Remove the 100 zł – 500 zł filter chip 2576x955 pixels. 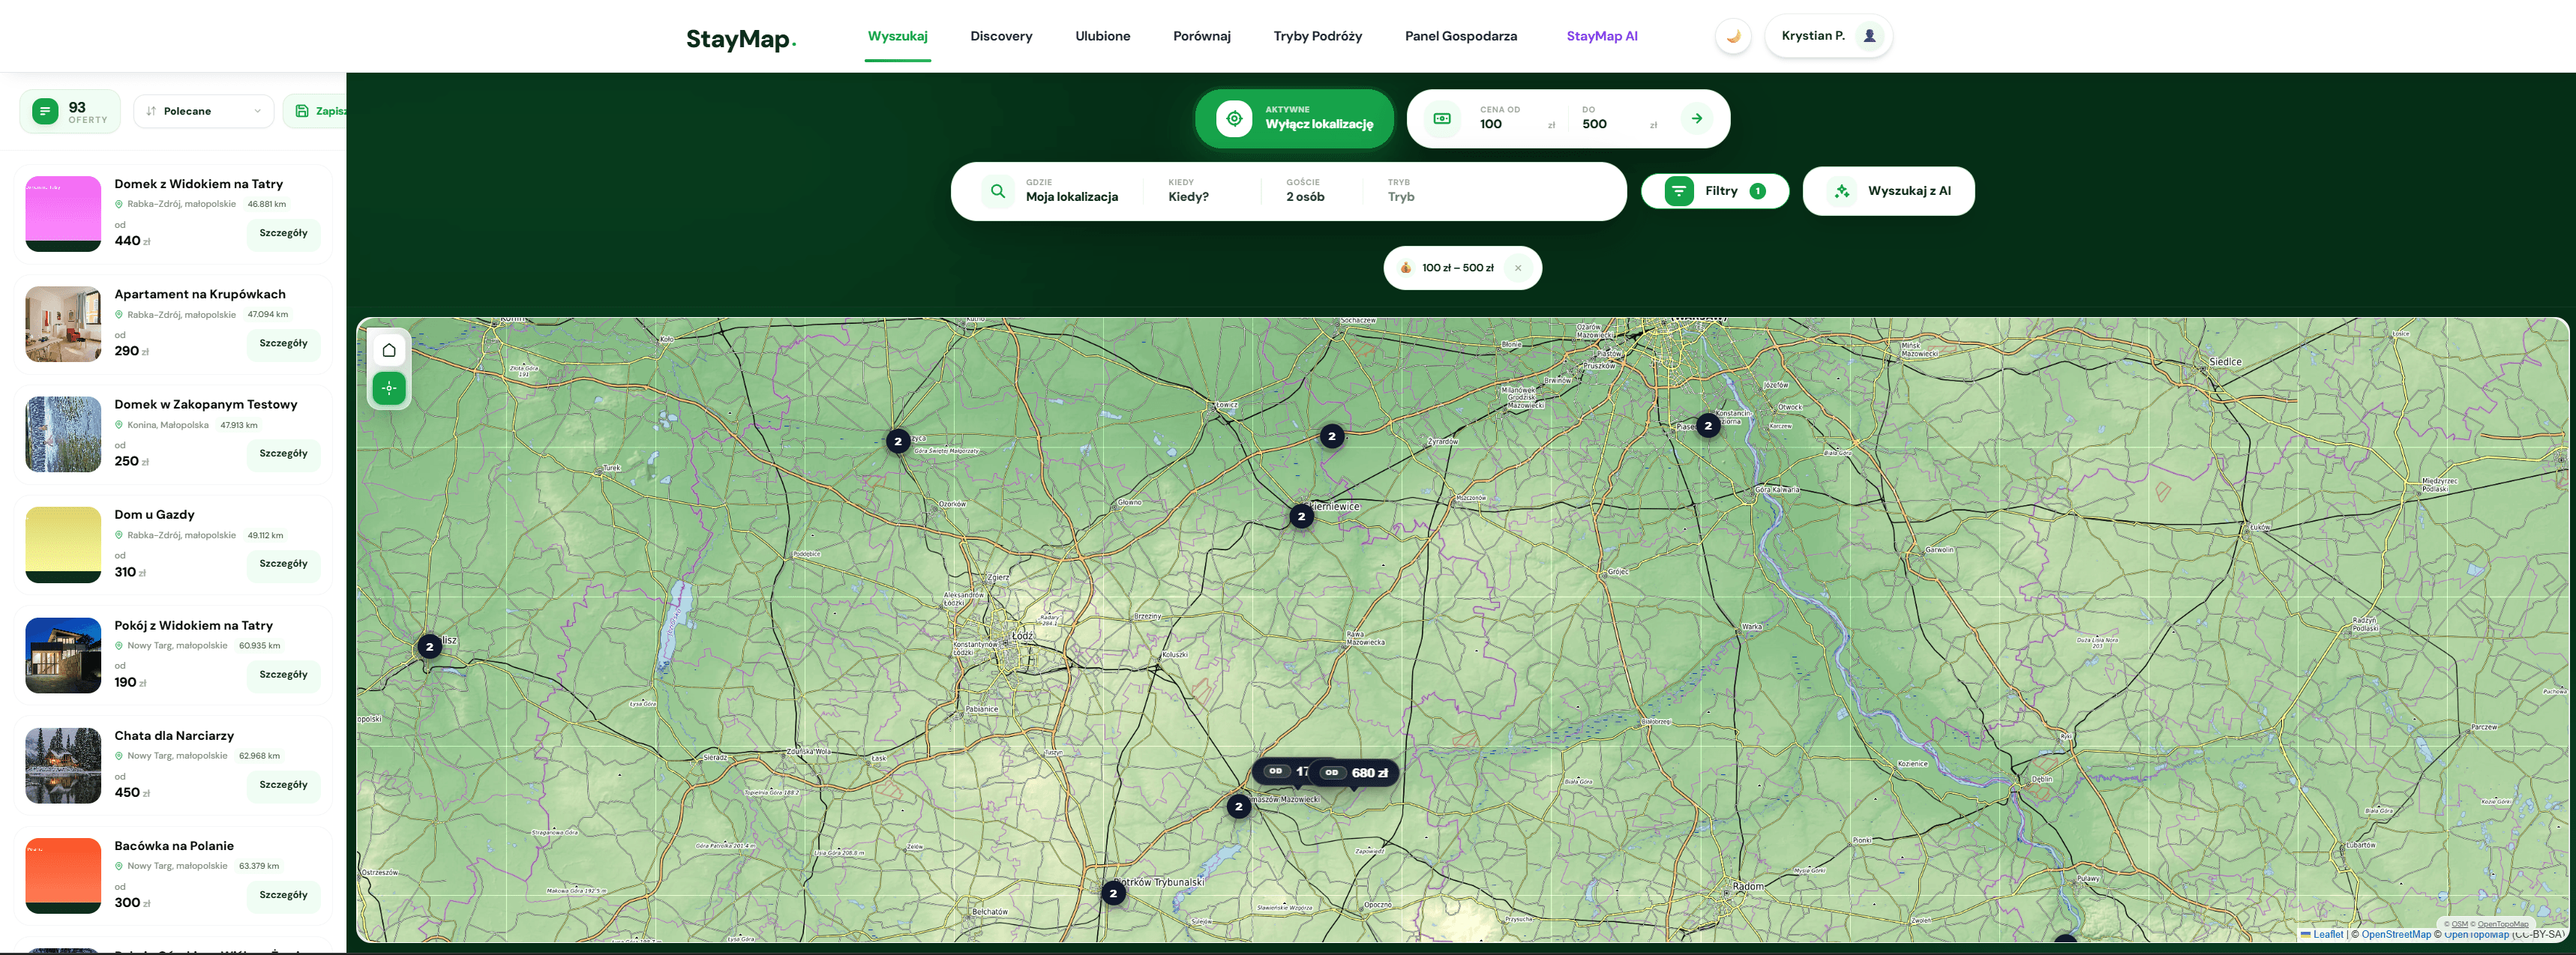1518,268
